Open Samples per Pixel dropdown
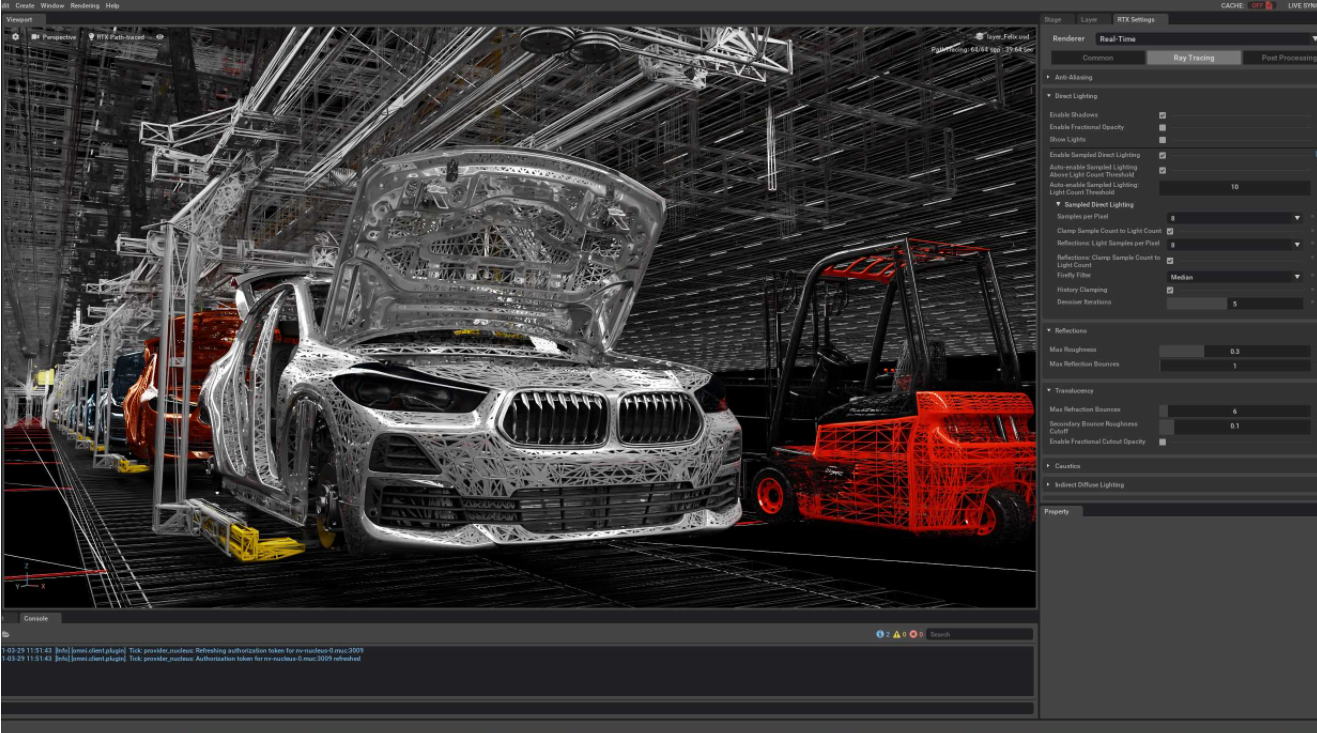The height and width of the screenshot is (733, 1317). click(x=1235, y=217)
